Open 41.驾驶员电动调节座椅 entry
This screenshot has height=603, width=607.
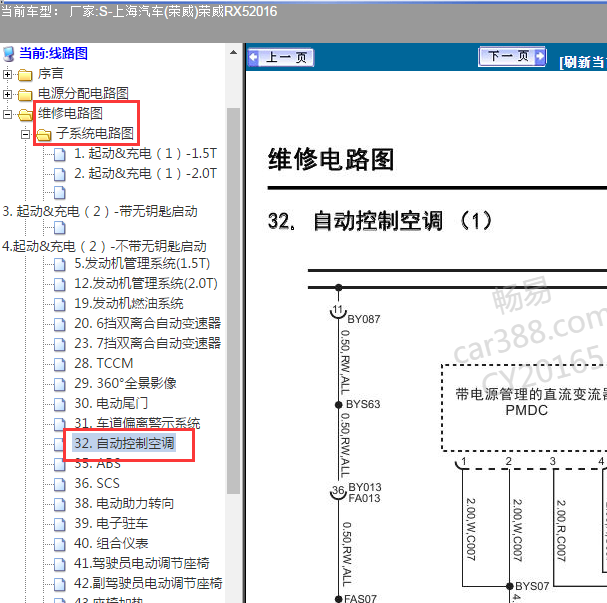[142, 564]
